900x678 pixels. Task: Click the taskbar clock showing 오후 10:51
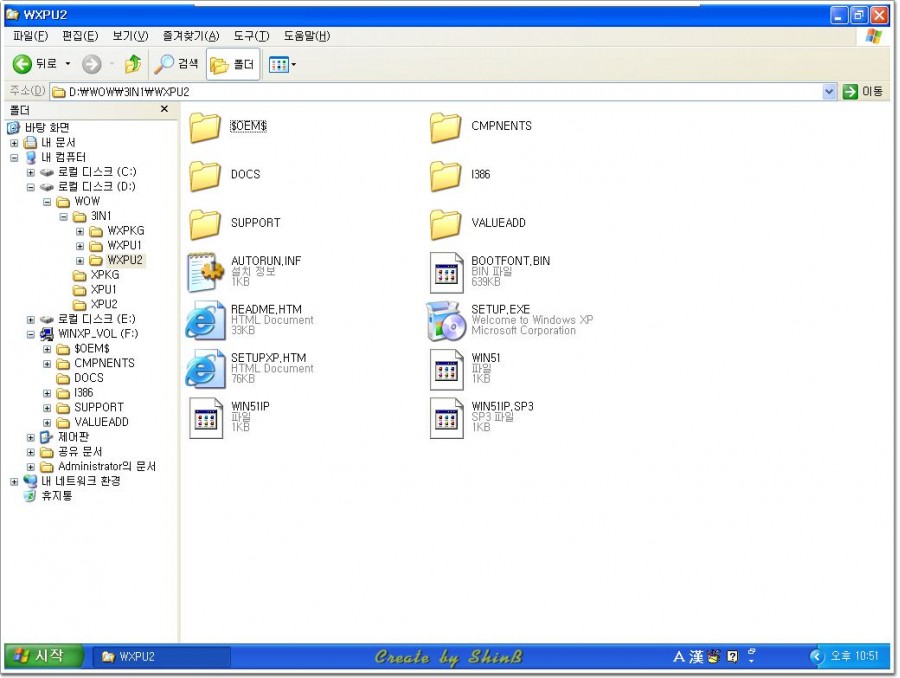(x=854, y=656)
